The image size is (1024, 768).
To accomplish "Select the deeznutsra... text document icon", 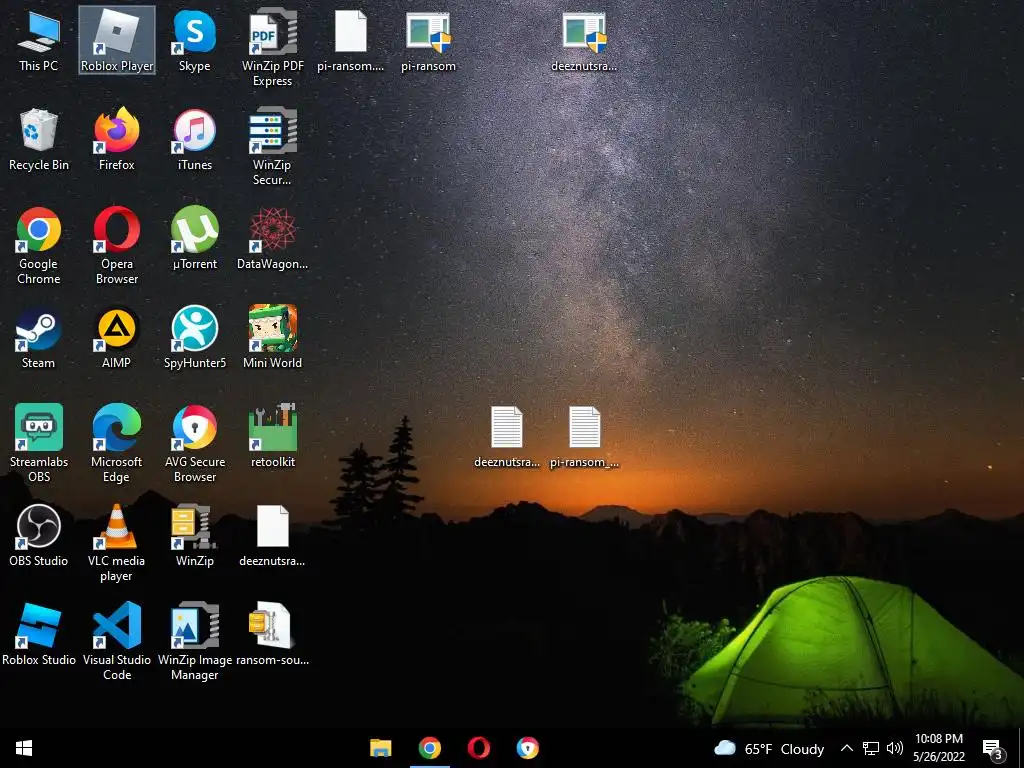I will [x=507, y=436].
